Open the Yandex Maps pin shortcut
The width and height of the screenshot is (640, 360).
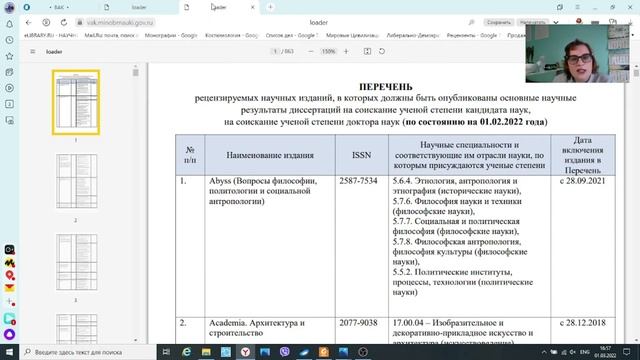[9, 275]
